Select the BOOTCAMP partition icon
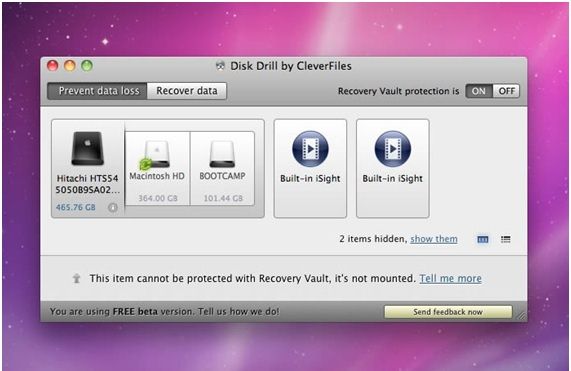Screen dimensions: 571x371 222,154
